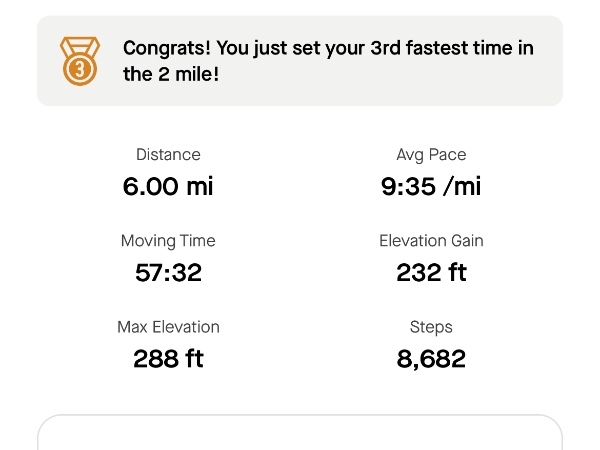Tap the 232 ft elevation gain value
Screen dimensions: 600x450
pos(431,272)
